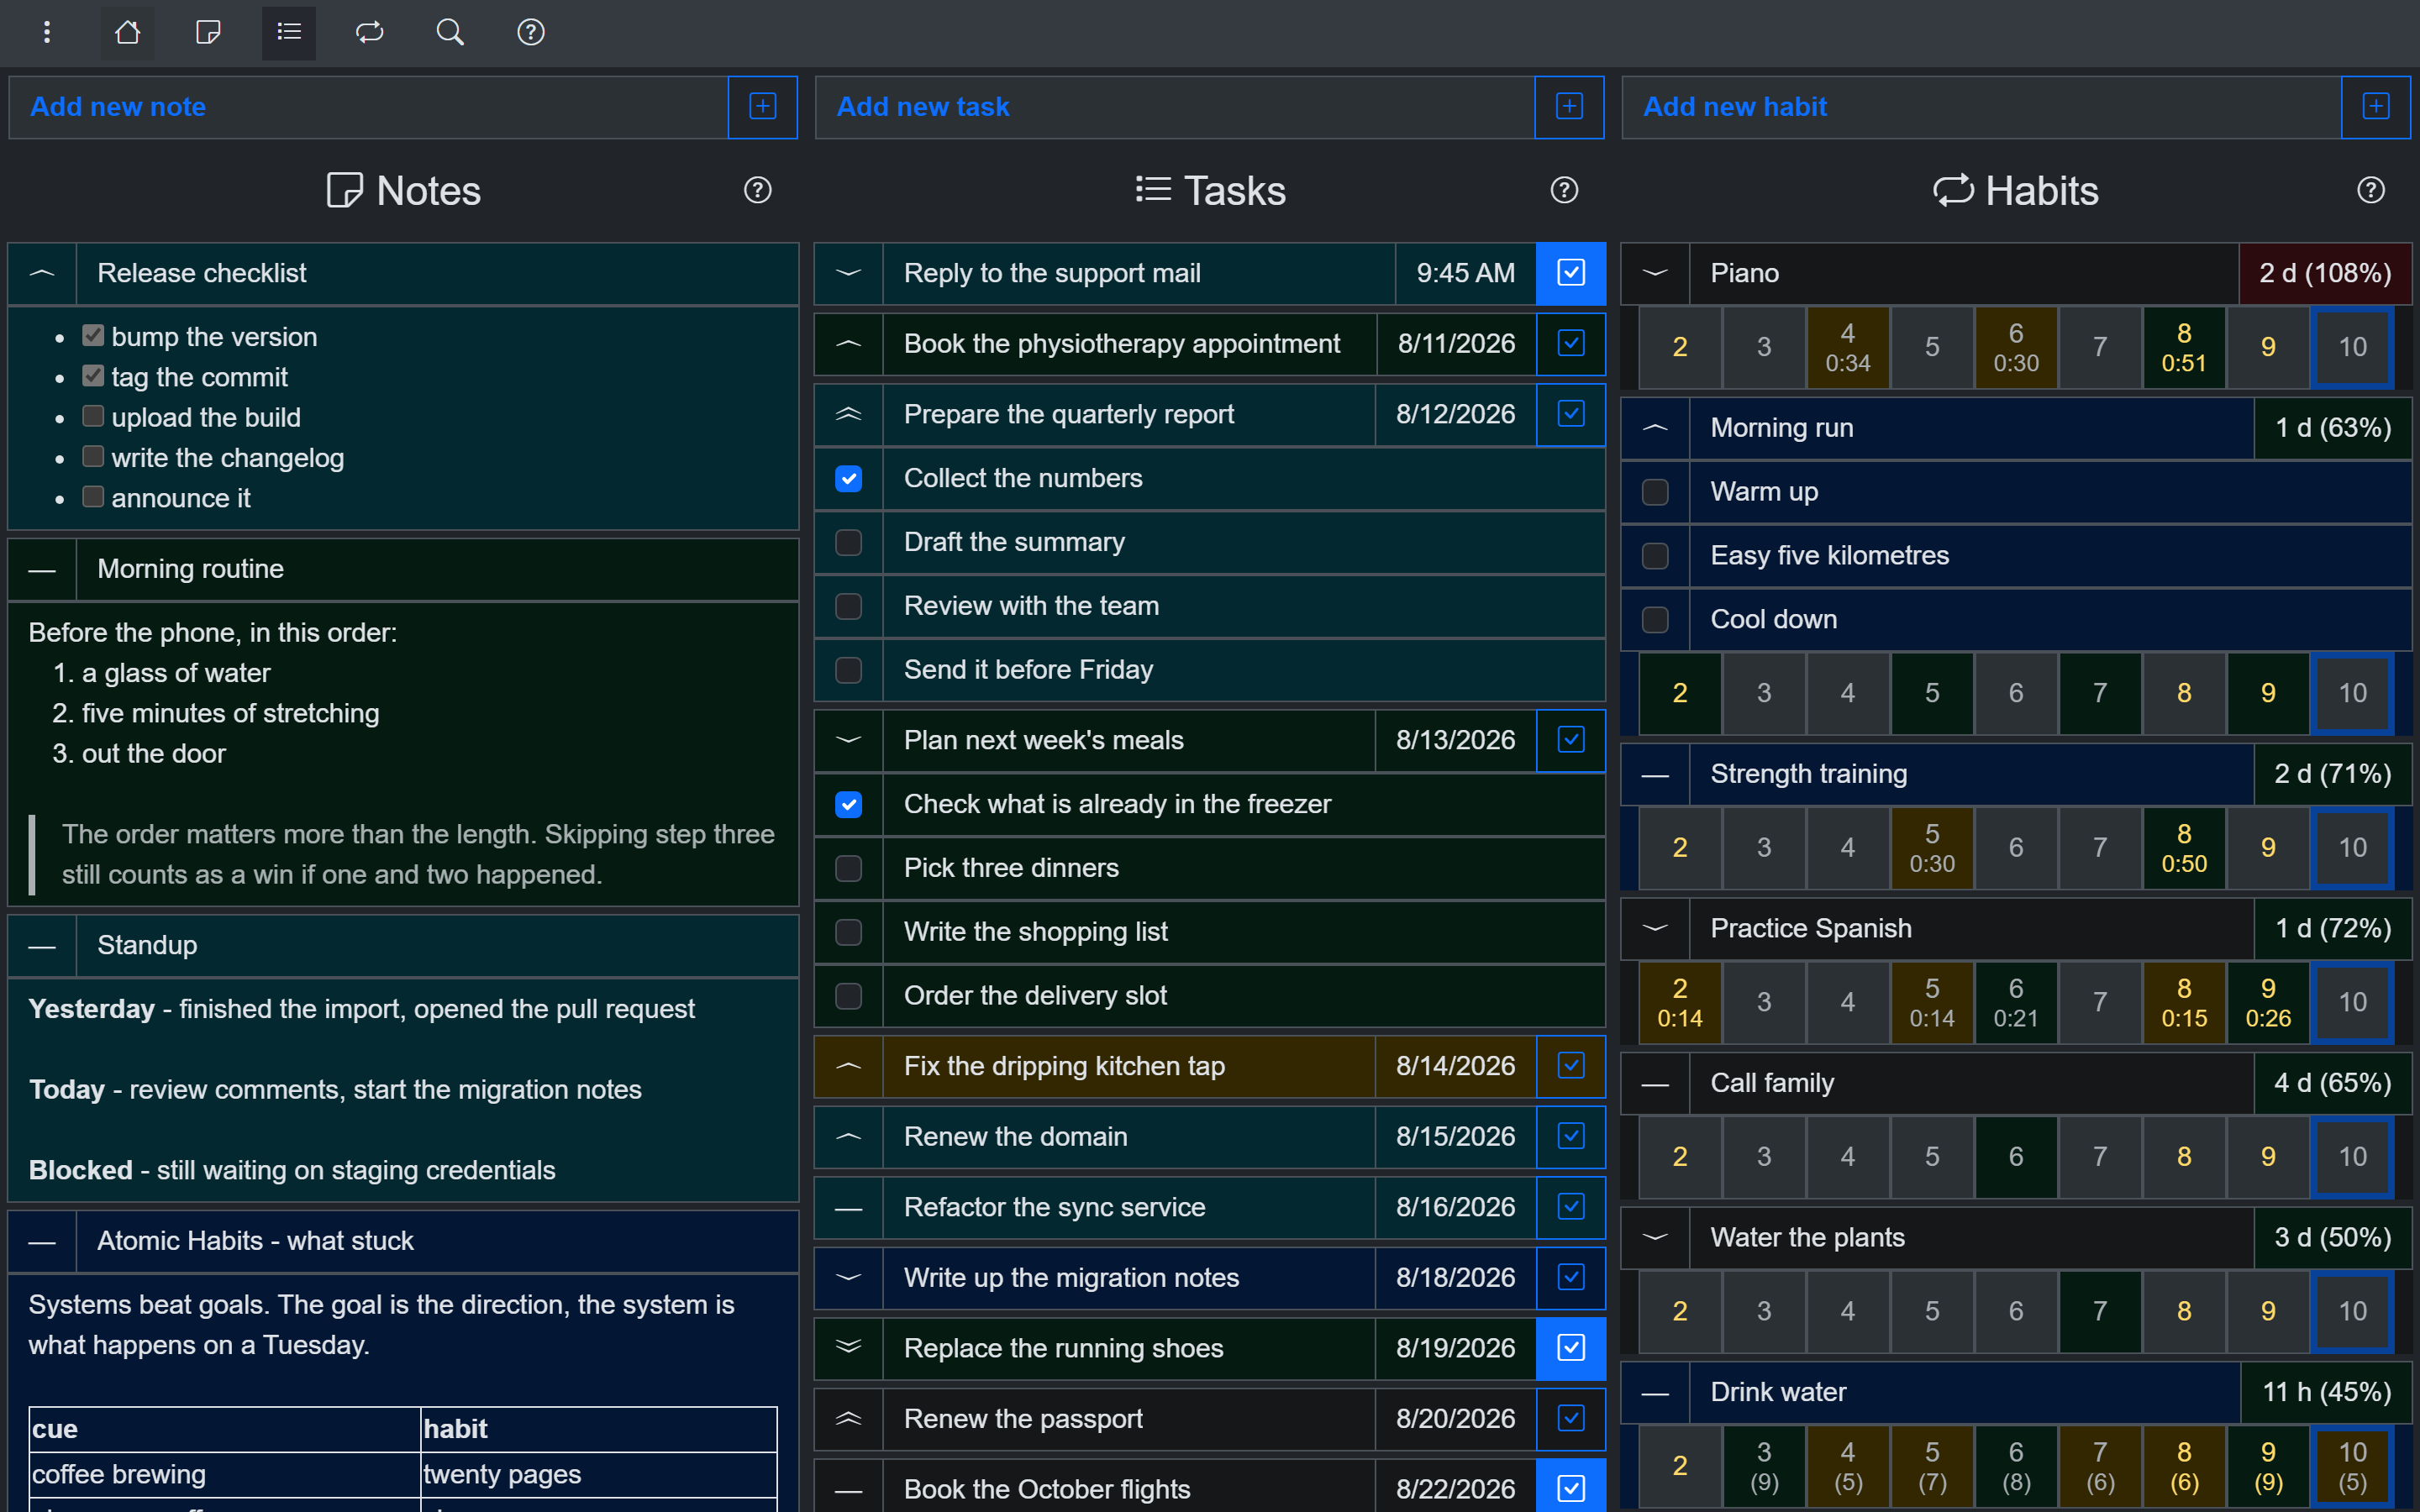Uncheck the Collect the numbers subtask
This screenshot has width=2420, height=1512.
click(x=849, y=479)
